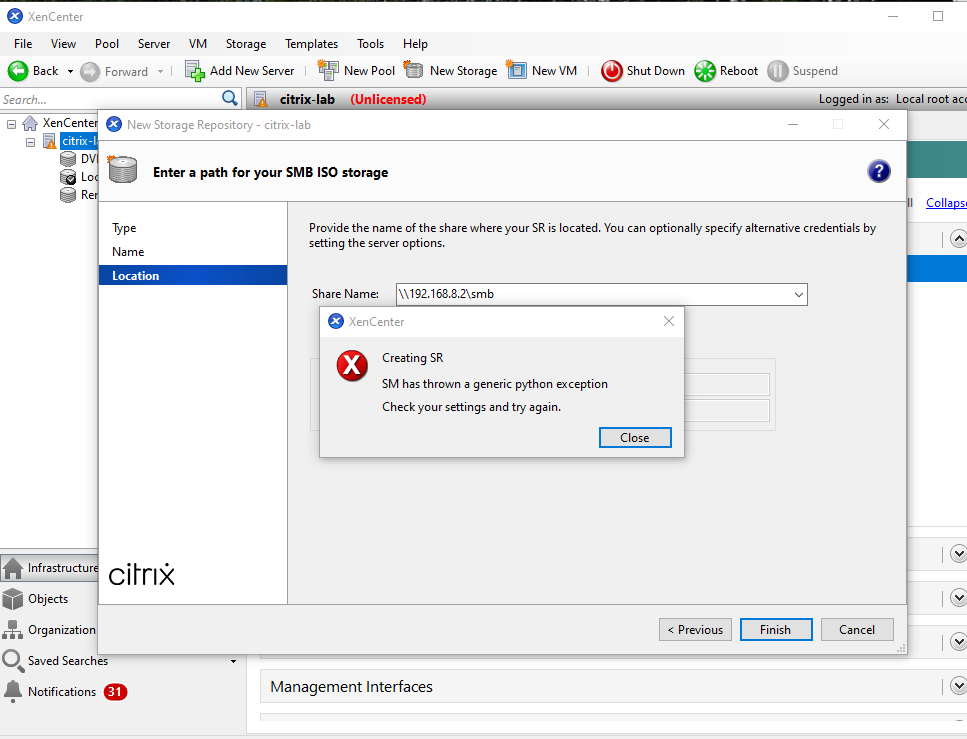Viewport: 967px width, 739px height.
Task: Expand the Management Interfaces section chevron
Action: [x=958, y=685]
